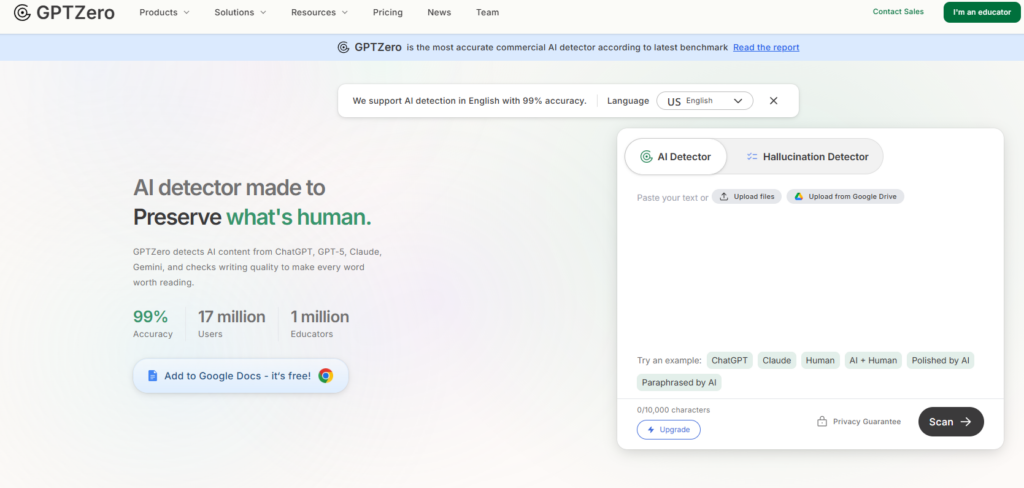Try the Paraphrased by AI example
Screen dimensions: 1024x488
click(x=679, y=382)
